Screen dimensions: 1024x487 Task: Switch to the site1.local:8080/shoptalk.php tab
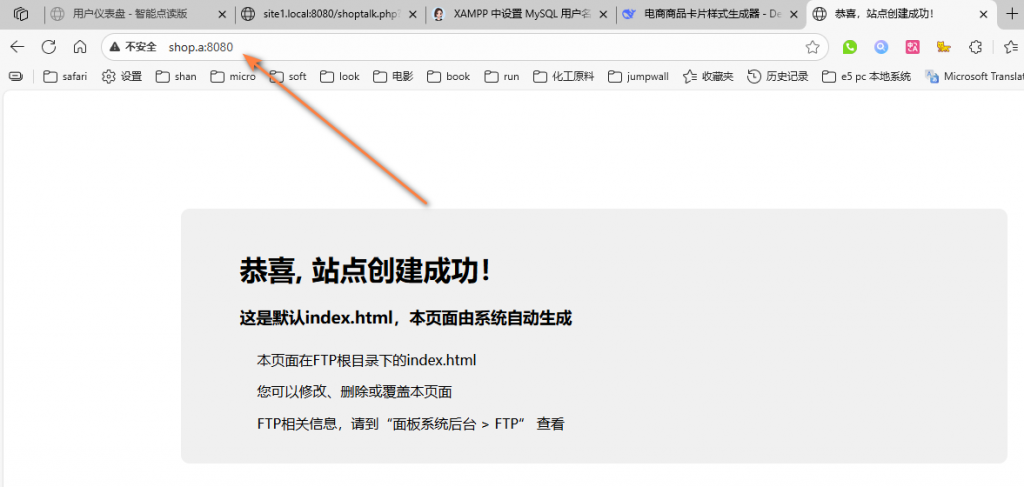[x=328, y=14]
